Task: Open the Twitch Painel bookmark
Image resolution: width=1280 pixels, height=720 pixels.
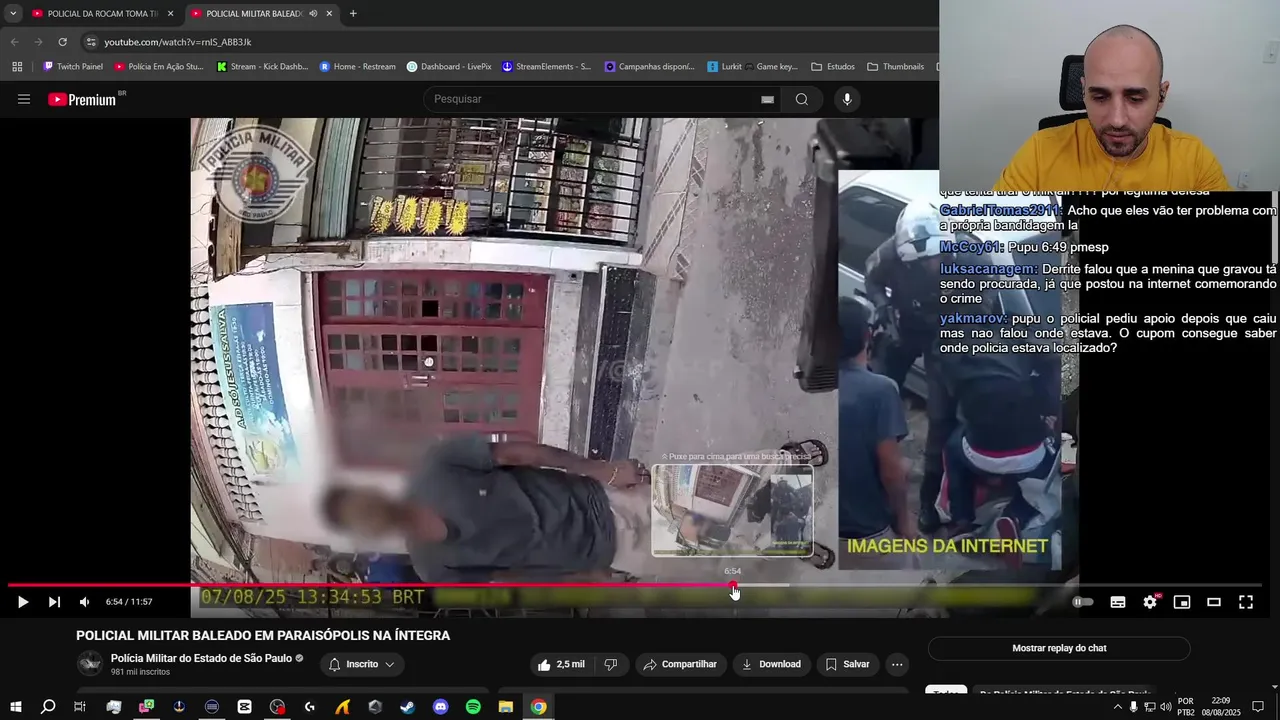Action: point(73,67)
